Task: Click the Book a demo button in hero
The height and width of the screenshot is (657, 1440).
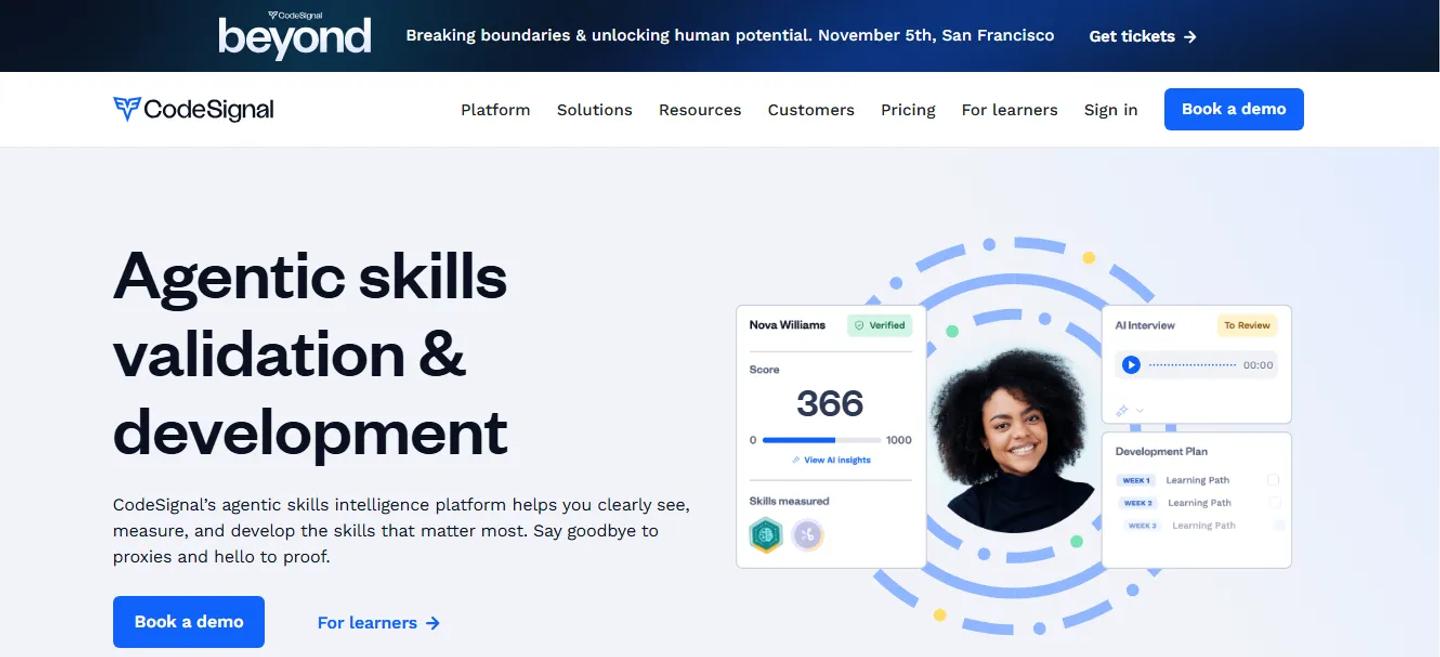Action: point(189,622)
